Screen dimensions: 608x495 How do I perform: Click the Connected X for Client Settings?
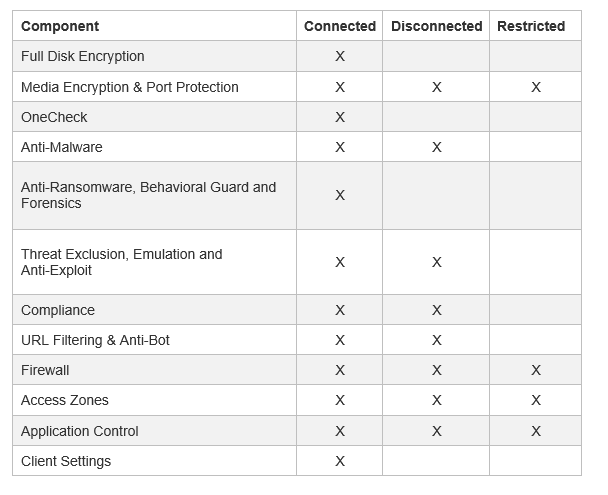pos(340,461)
